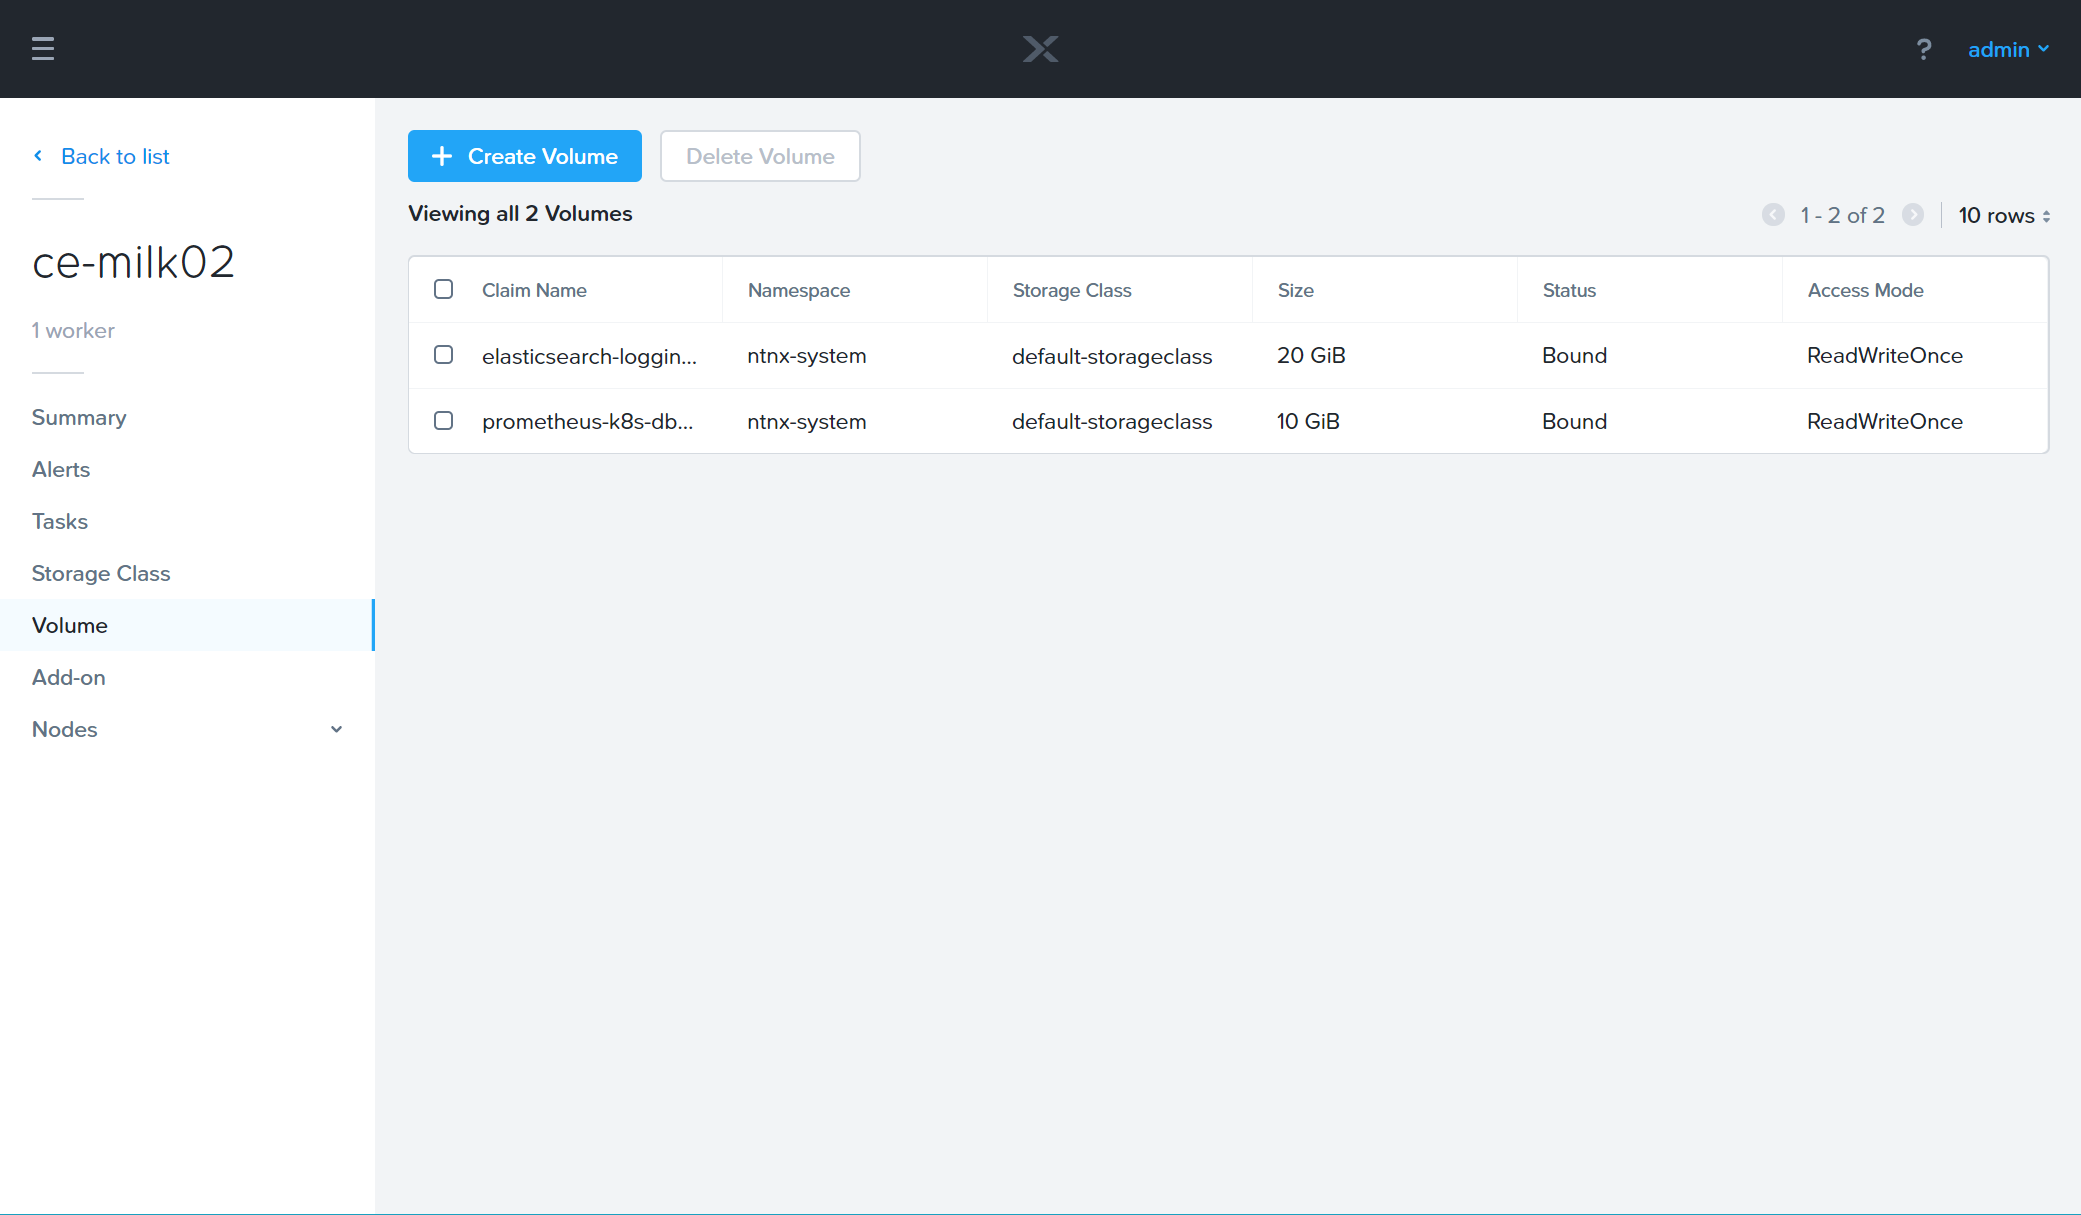2081x1215 pixels.
Task: Select all volumes header checkbox
Action: coord(443,290)
